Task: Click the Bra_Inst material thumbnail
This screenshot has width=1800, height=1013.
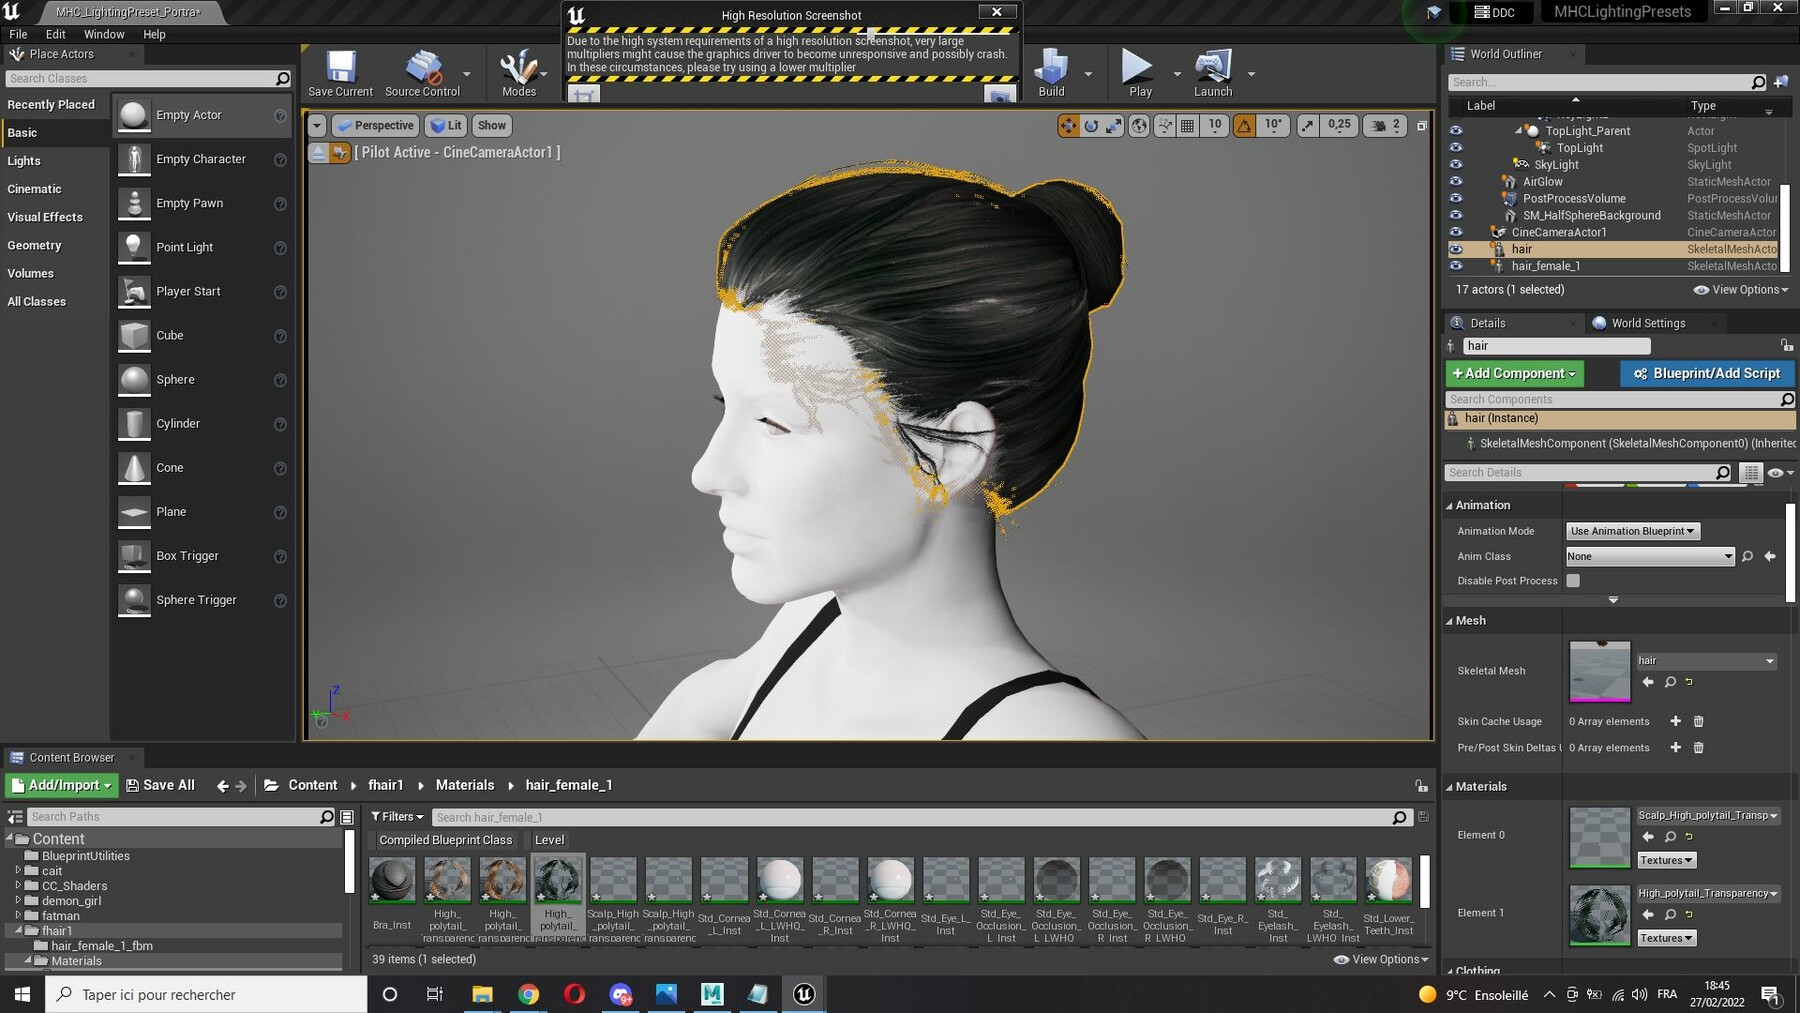Action: click(x=392, y=881)
